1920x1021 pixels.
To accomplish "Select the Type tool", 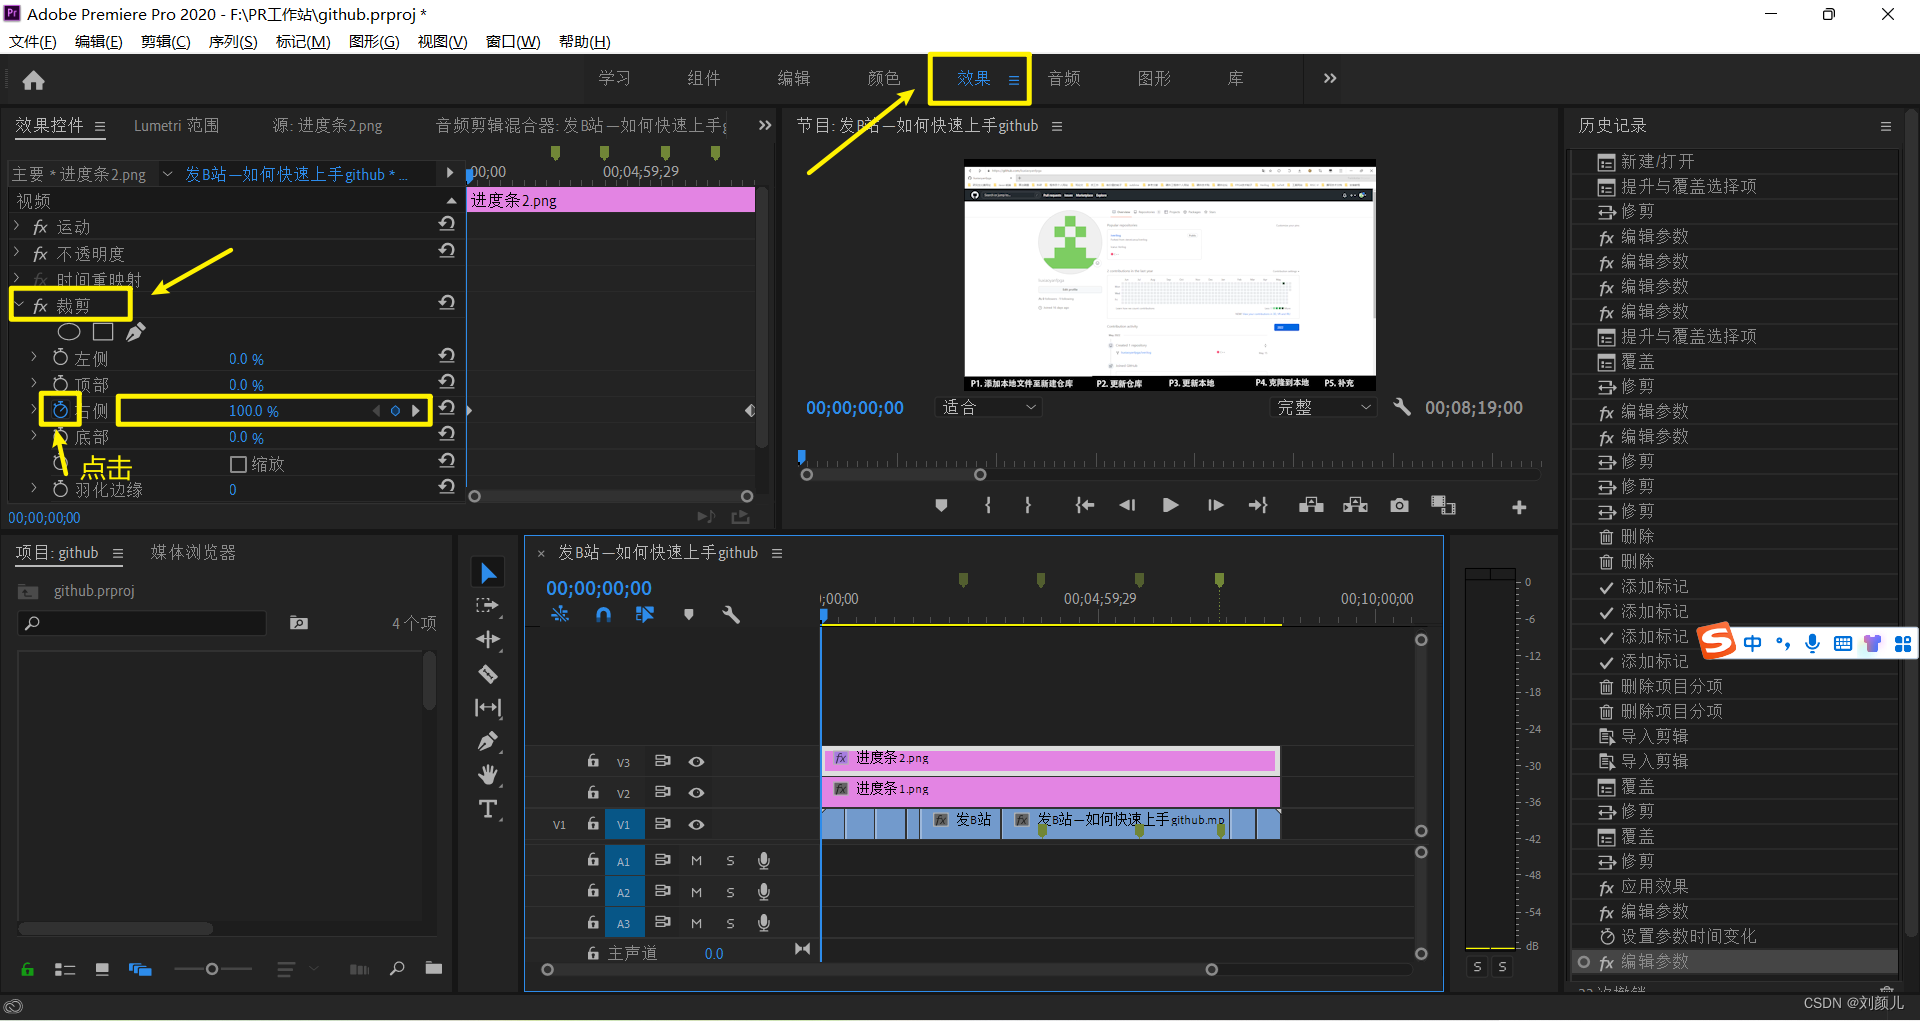I will pos(488,809).
